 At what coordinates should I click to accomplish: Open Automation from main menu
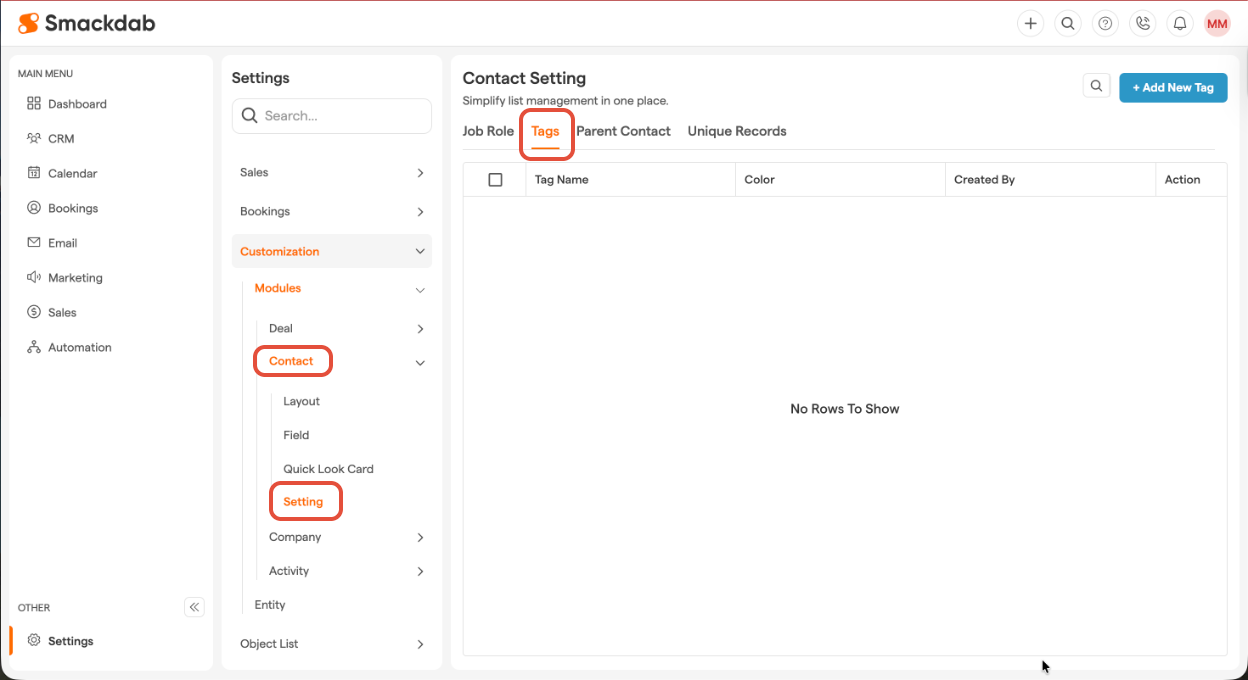pyautogui.click(x=79, y=348)
